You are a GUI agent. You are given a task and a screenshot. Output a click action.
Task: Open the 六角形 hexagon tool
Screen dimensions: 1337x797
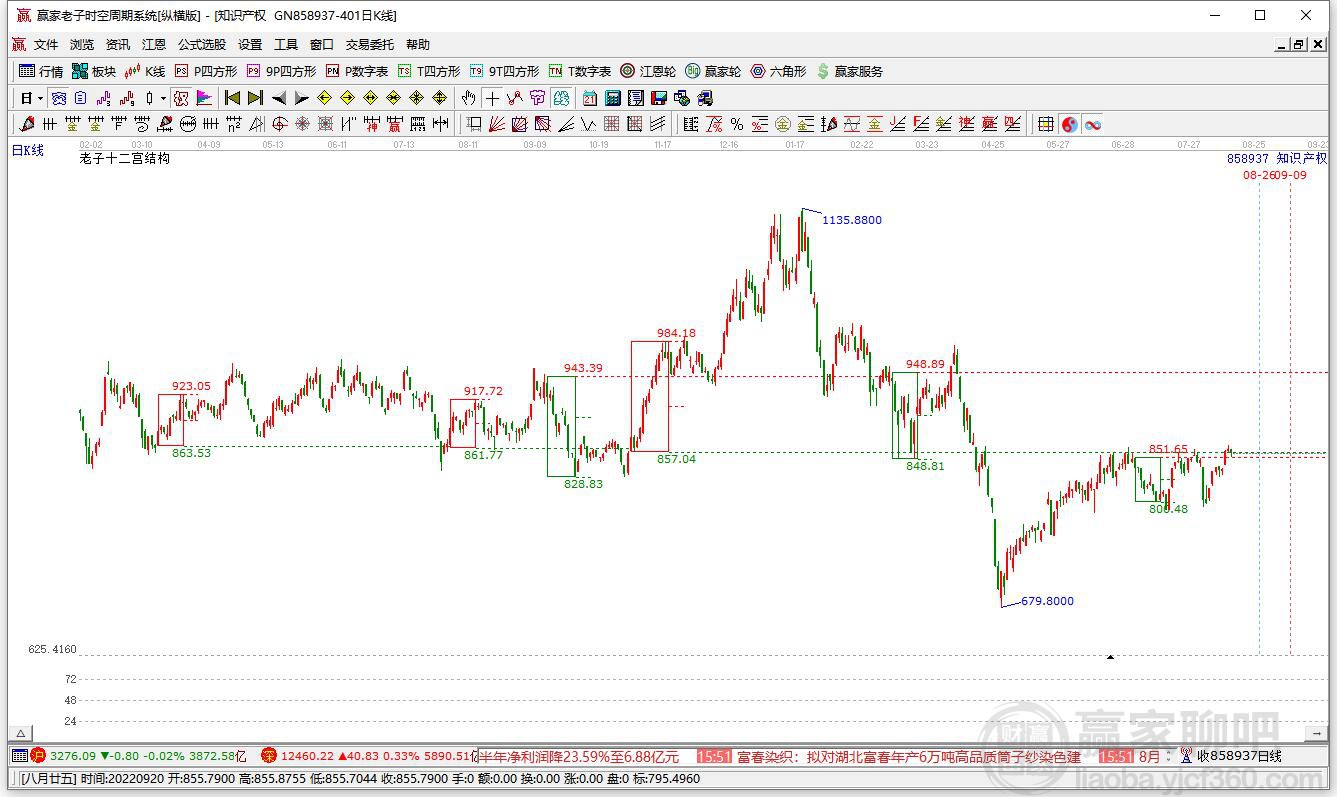778,71
